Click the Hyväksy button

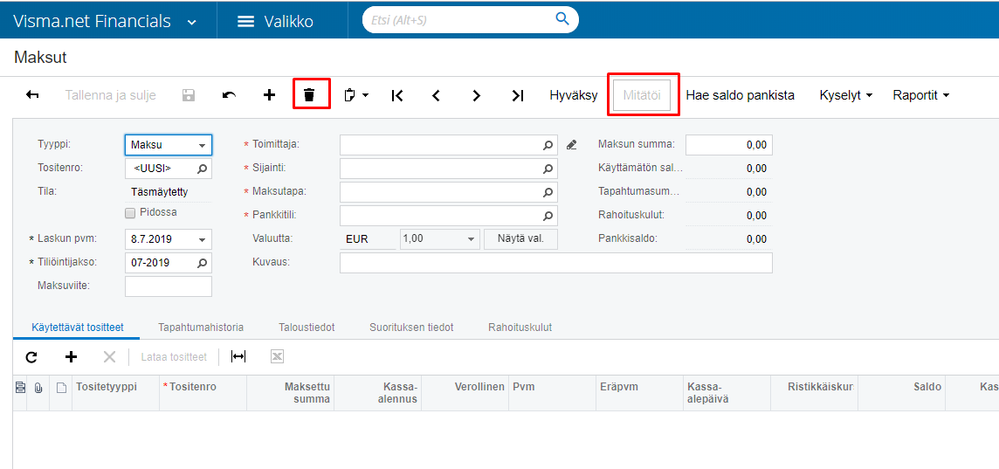[x=573, y=96]
